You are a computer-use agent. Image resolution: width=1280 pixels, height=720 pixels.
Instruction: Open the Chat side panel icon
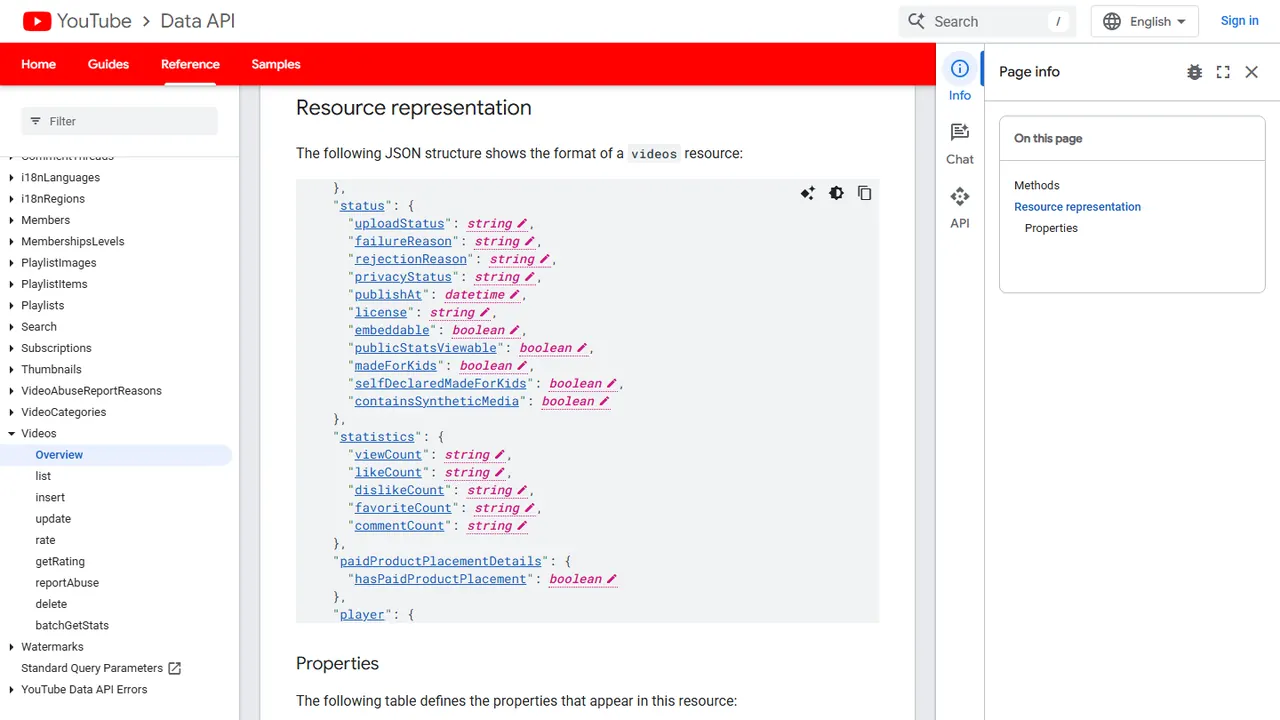coord(960,132)
